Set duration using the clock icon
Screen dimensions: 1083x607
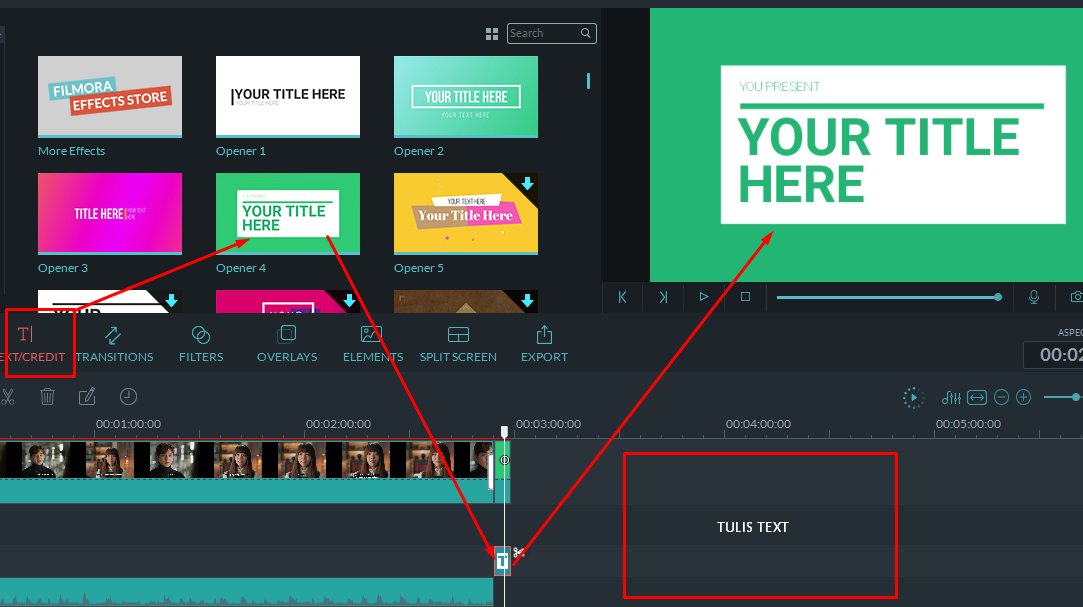(128, 396)
